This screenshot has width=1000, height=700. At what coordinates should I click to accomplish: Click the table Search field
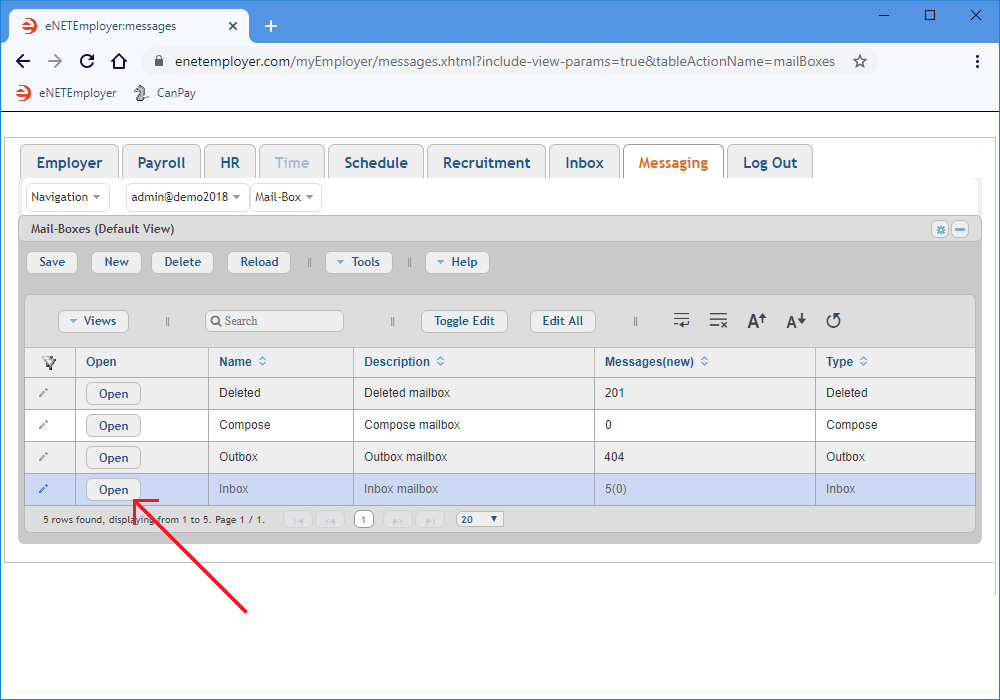click(275, 321)
